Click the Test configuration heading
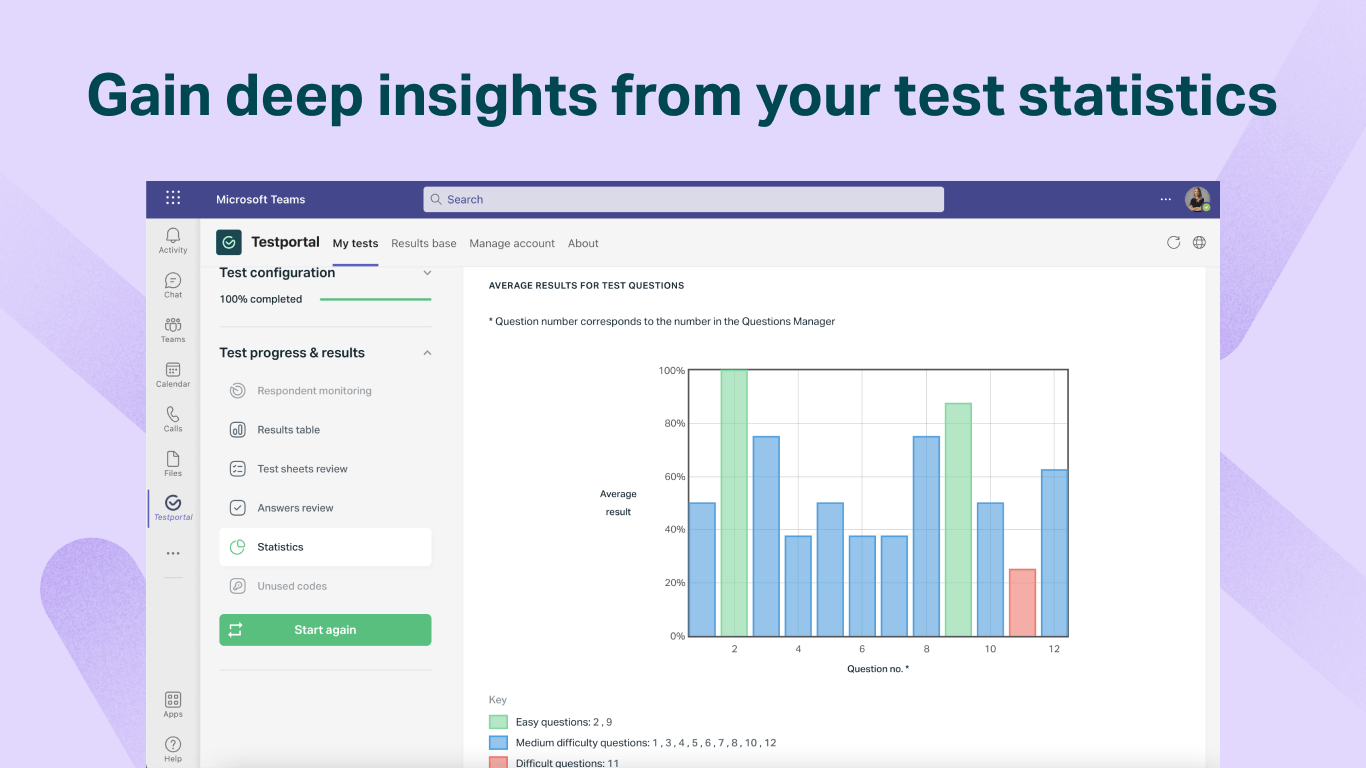 click(x=277, y=272)
